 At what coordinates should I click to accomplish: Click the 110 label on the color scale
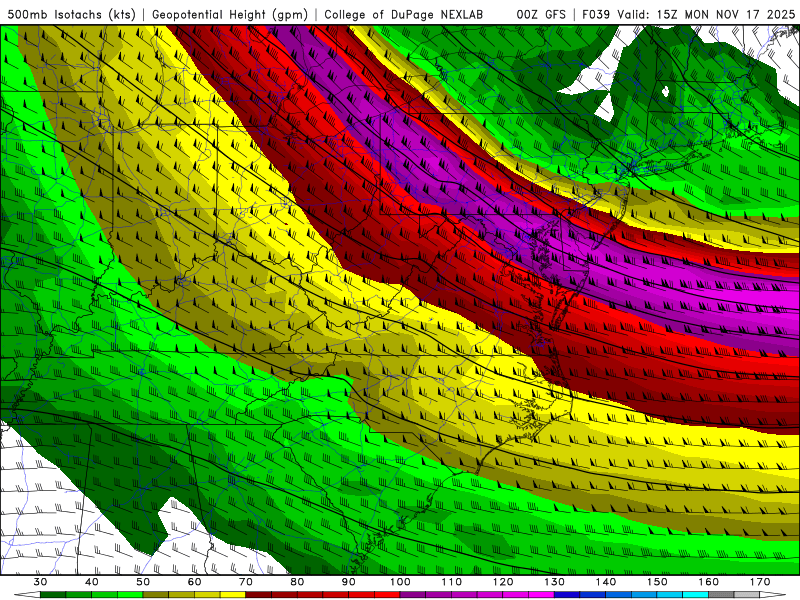(x=452, y=582)
